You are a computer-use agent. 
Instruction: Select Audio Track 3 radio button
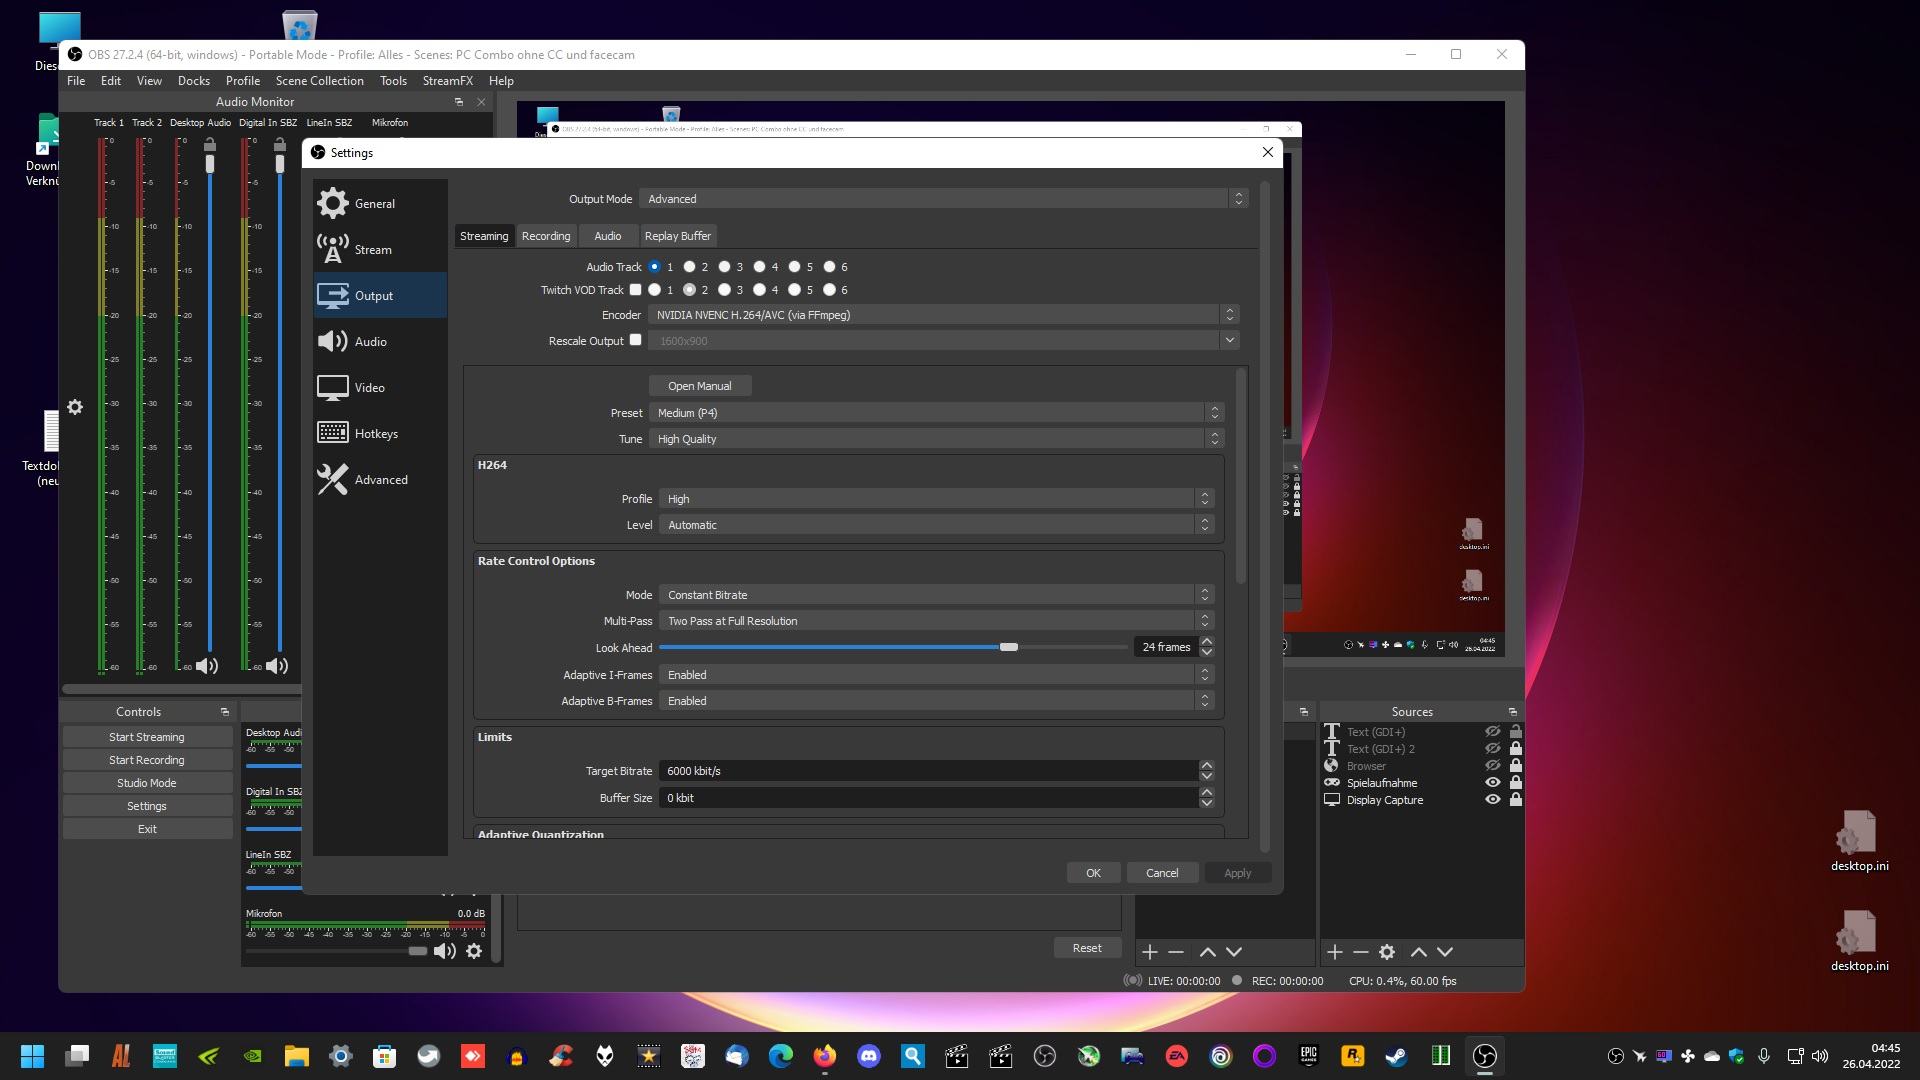(724, 267)
